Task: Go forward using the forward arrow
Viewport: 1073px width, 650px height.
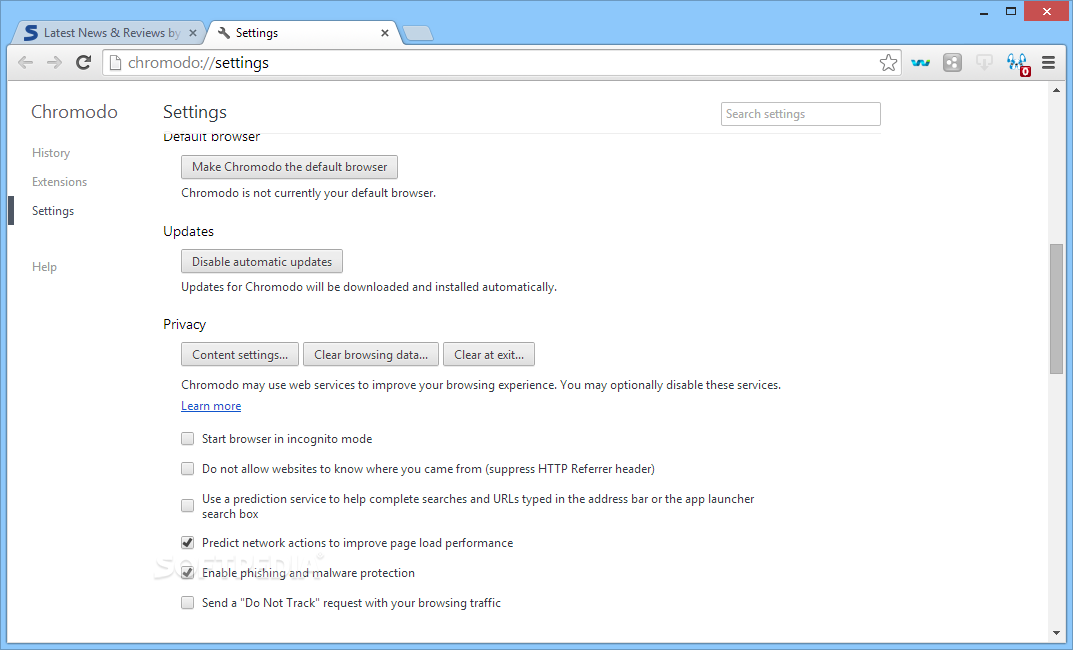Action: click(x=54, y=63)
